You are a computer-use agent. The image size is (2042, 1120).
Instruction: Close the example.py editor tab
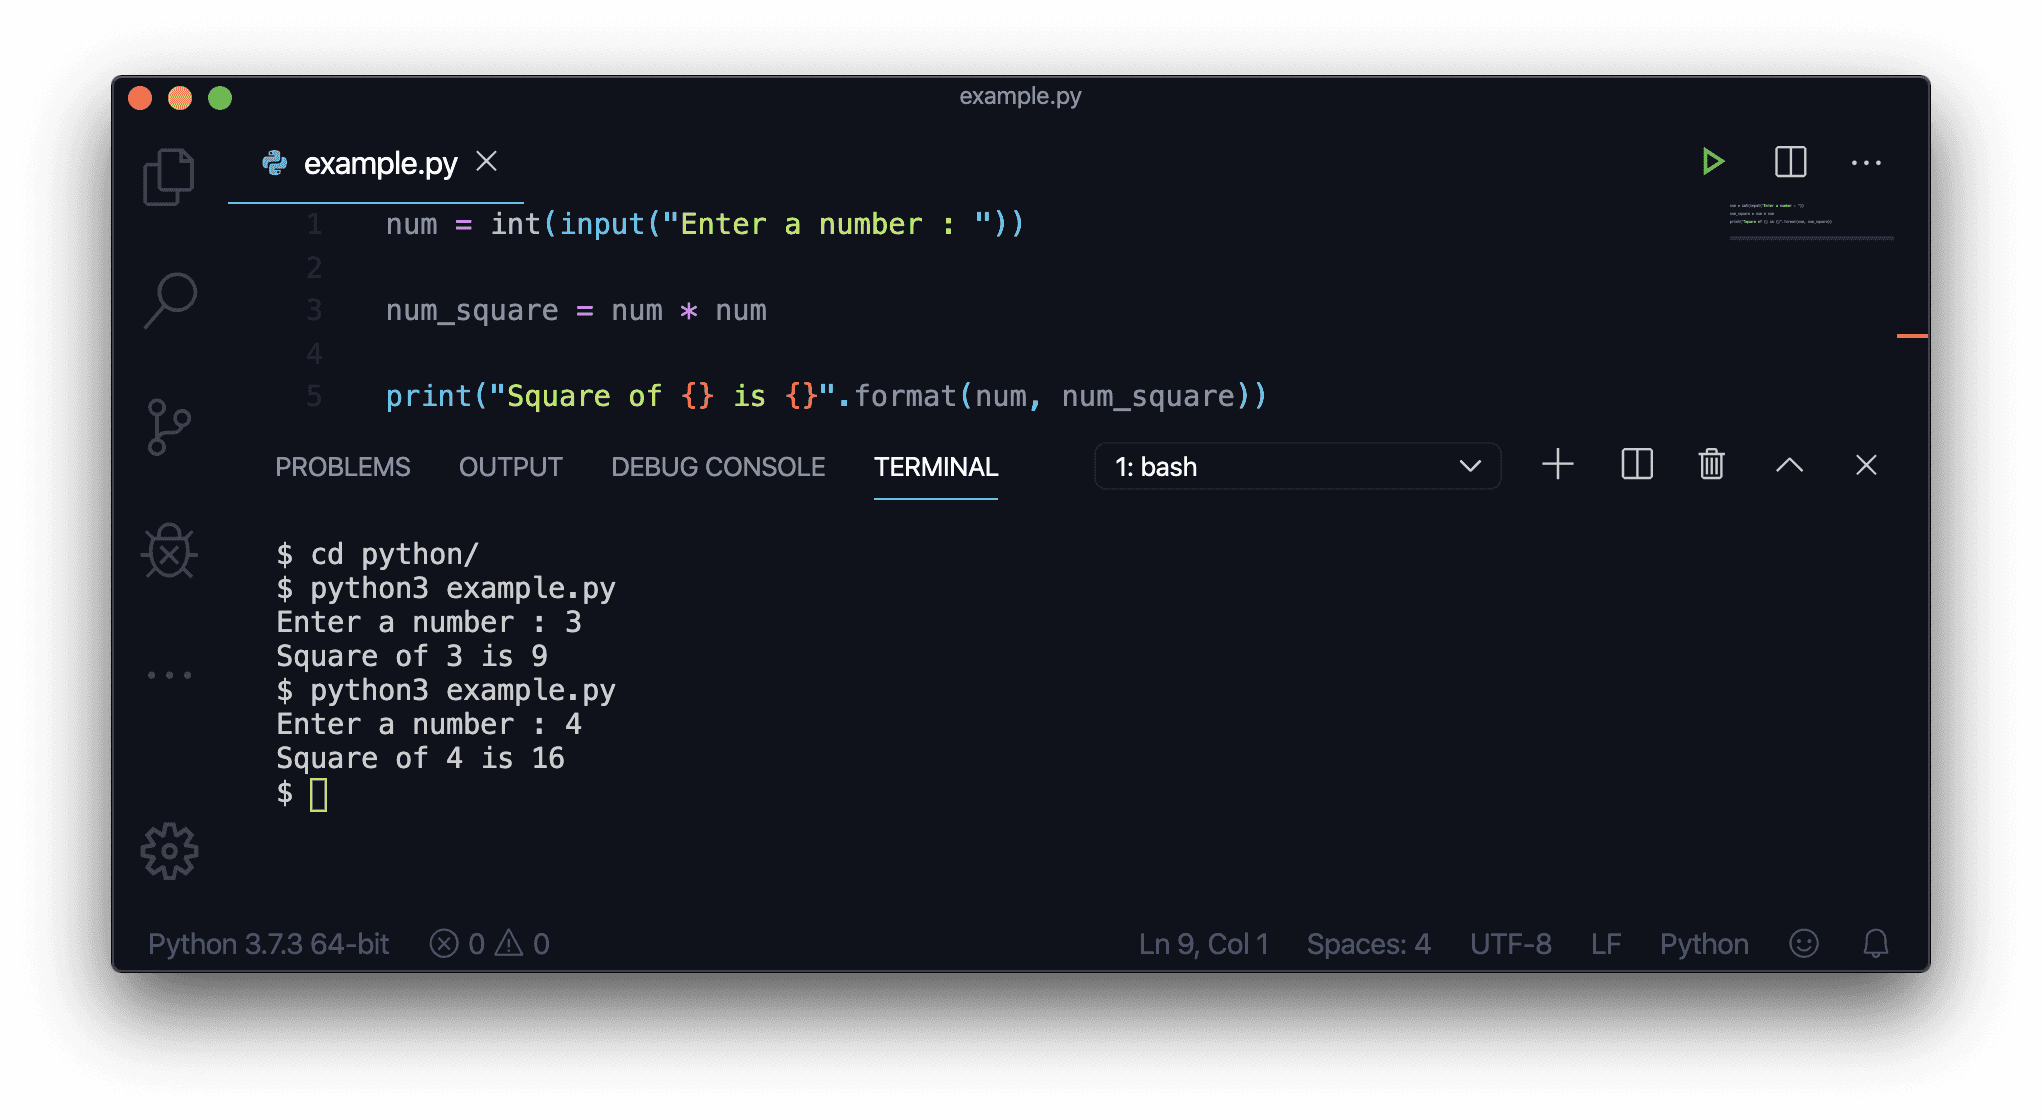click(486, 162)
